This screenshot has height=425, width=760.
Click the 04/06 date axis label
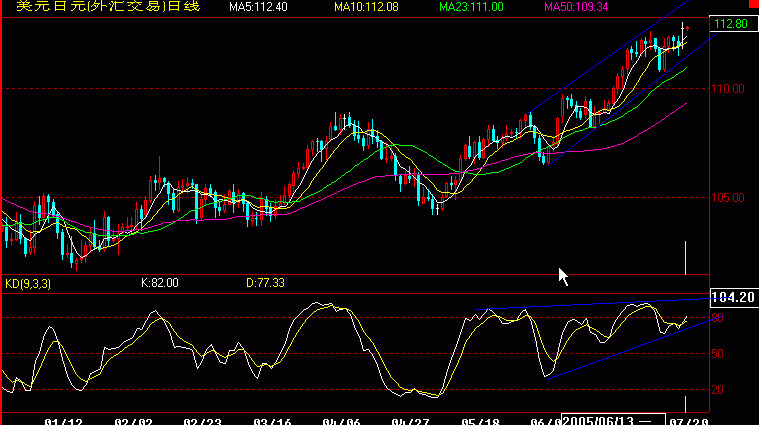click(x=341, y=422)
